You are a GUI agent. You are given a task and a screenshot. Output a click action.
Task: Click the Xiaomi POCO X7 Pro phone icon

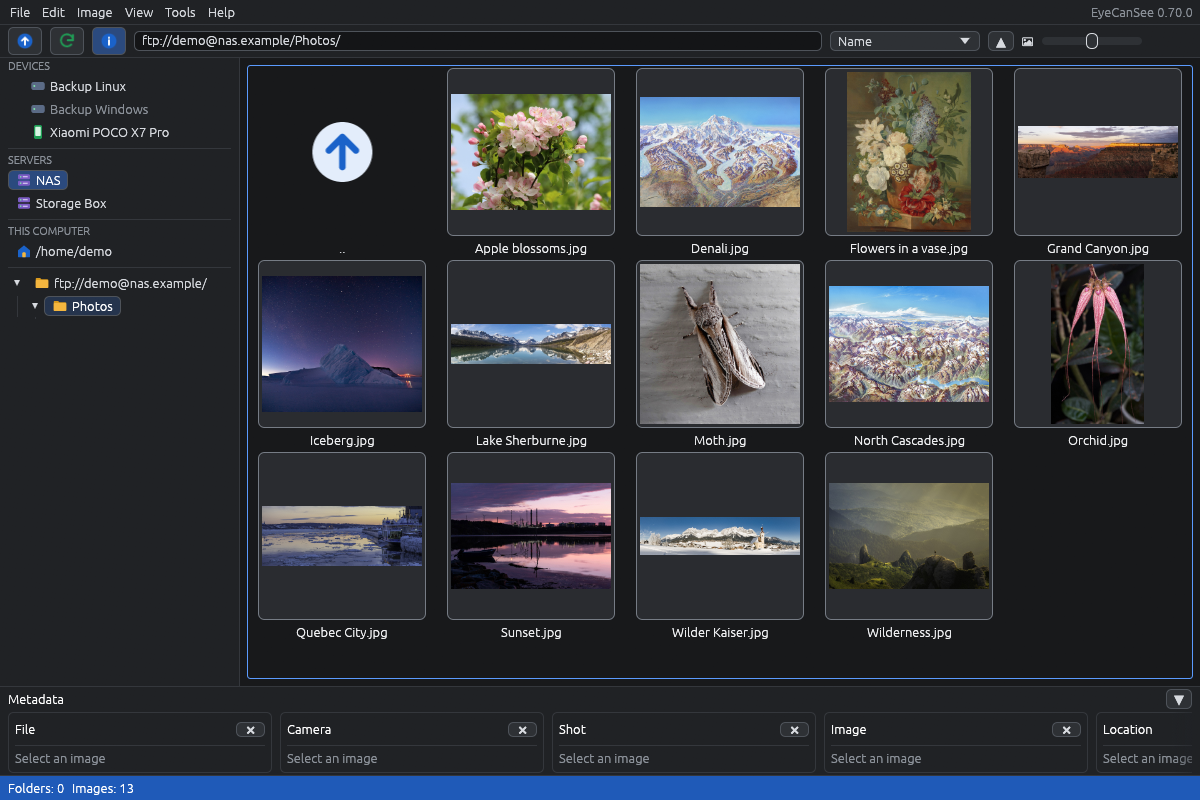coord(38,132)
